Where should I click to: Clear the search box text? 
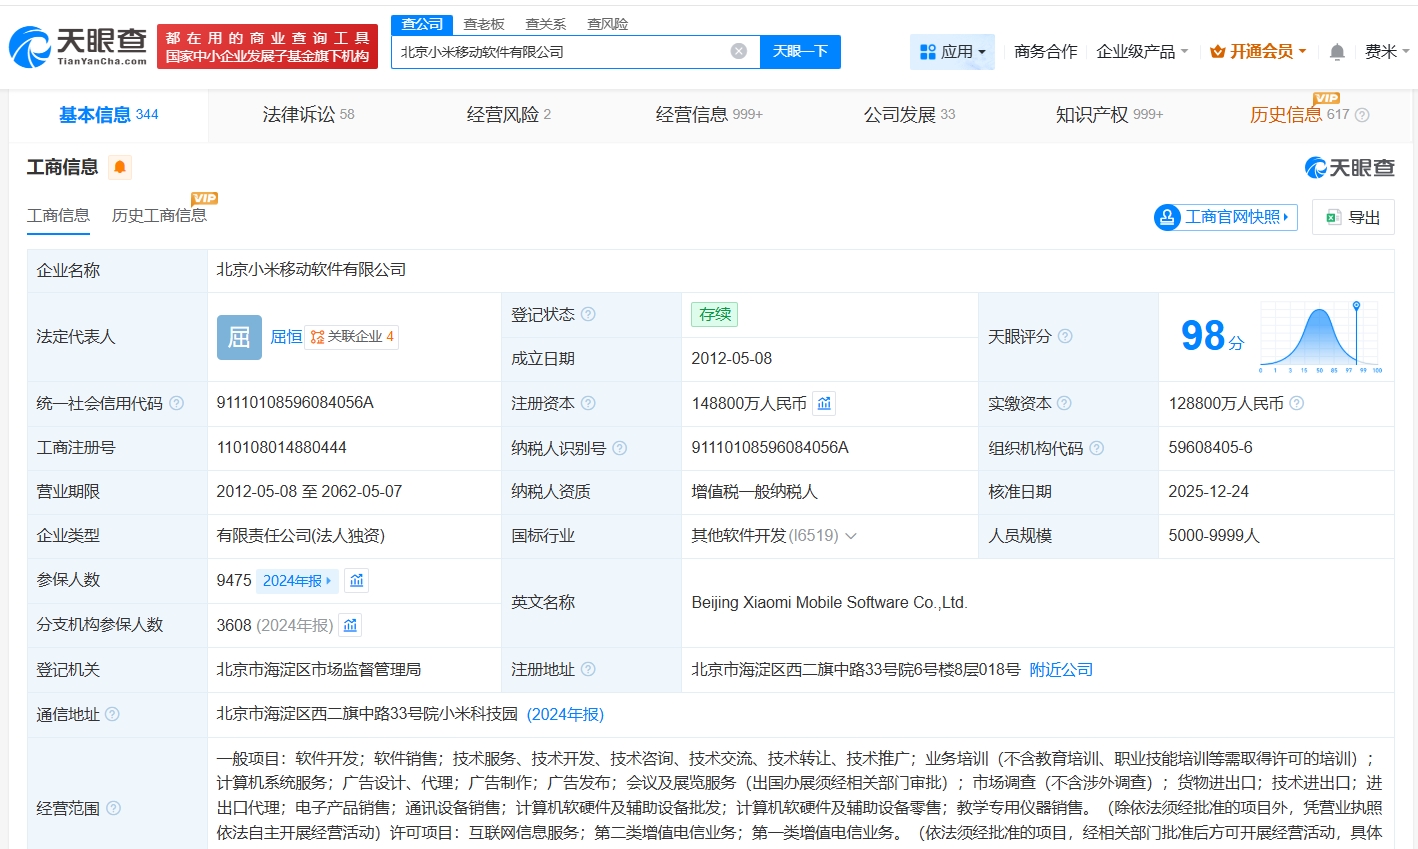coord(738,51)
